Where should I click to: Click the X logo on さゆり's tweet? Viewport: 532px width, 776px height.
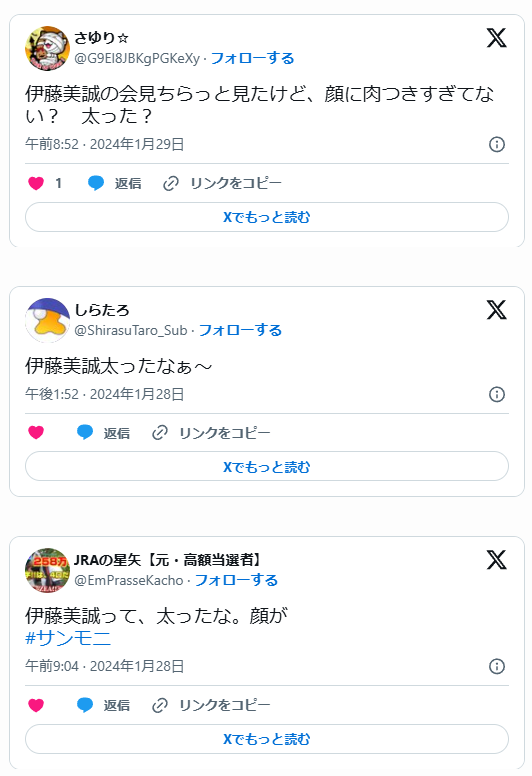(x=496, y=38)
